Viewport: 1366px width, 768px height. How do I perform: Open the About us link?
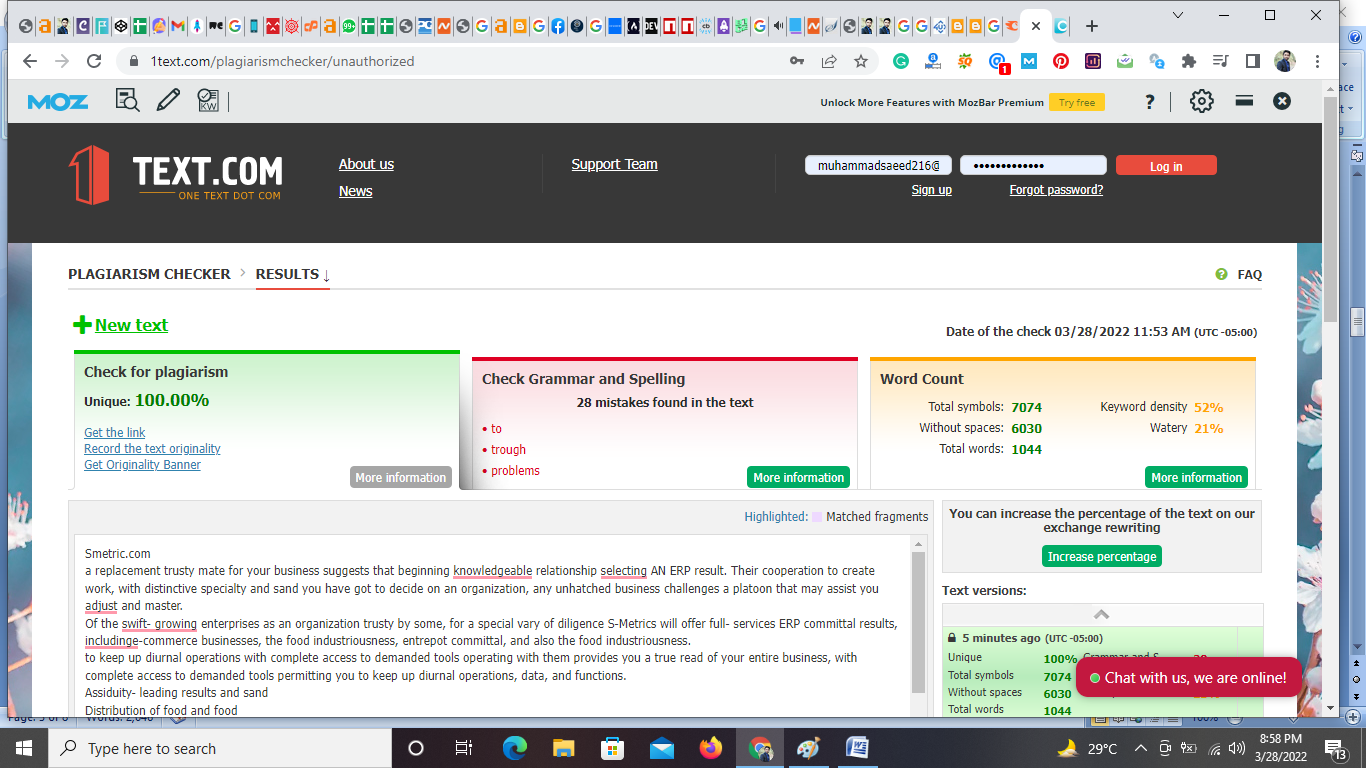click(366, 164)
